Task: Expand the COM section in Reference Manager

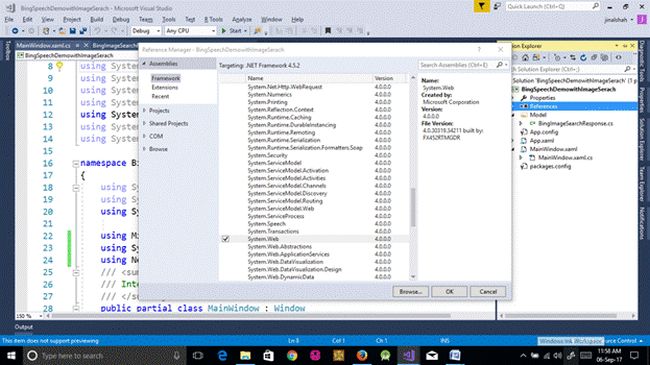Action: click(144, 136)
